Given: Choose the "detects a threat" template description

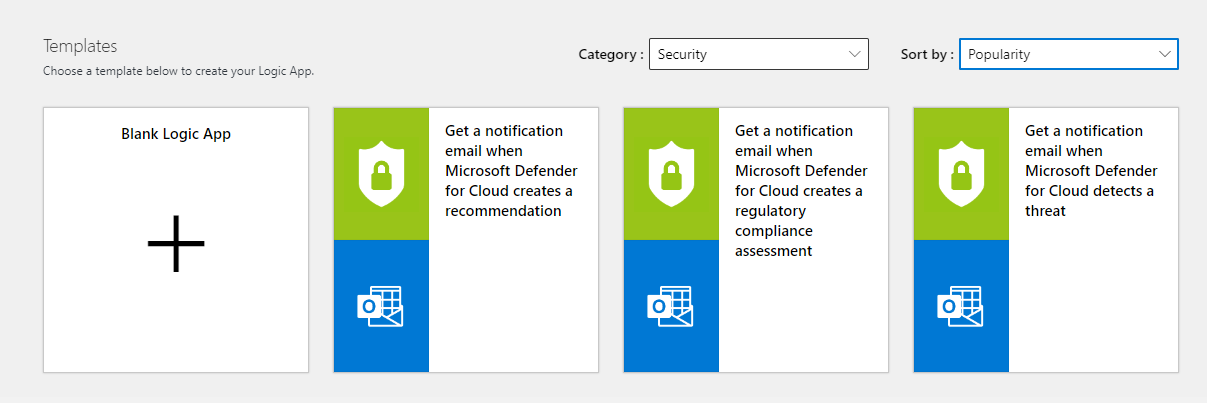Looking at the screenshot, I should (x=1090, y=171).
